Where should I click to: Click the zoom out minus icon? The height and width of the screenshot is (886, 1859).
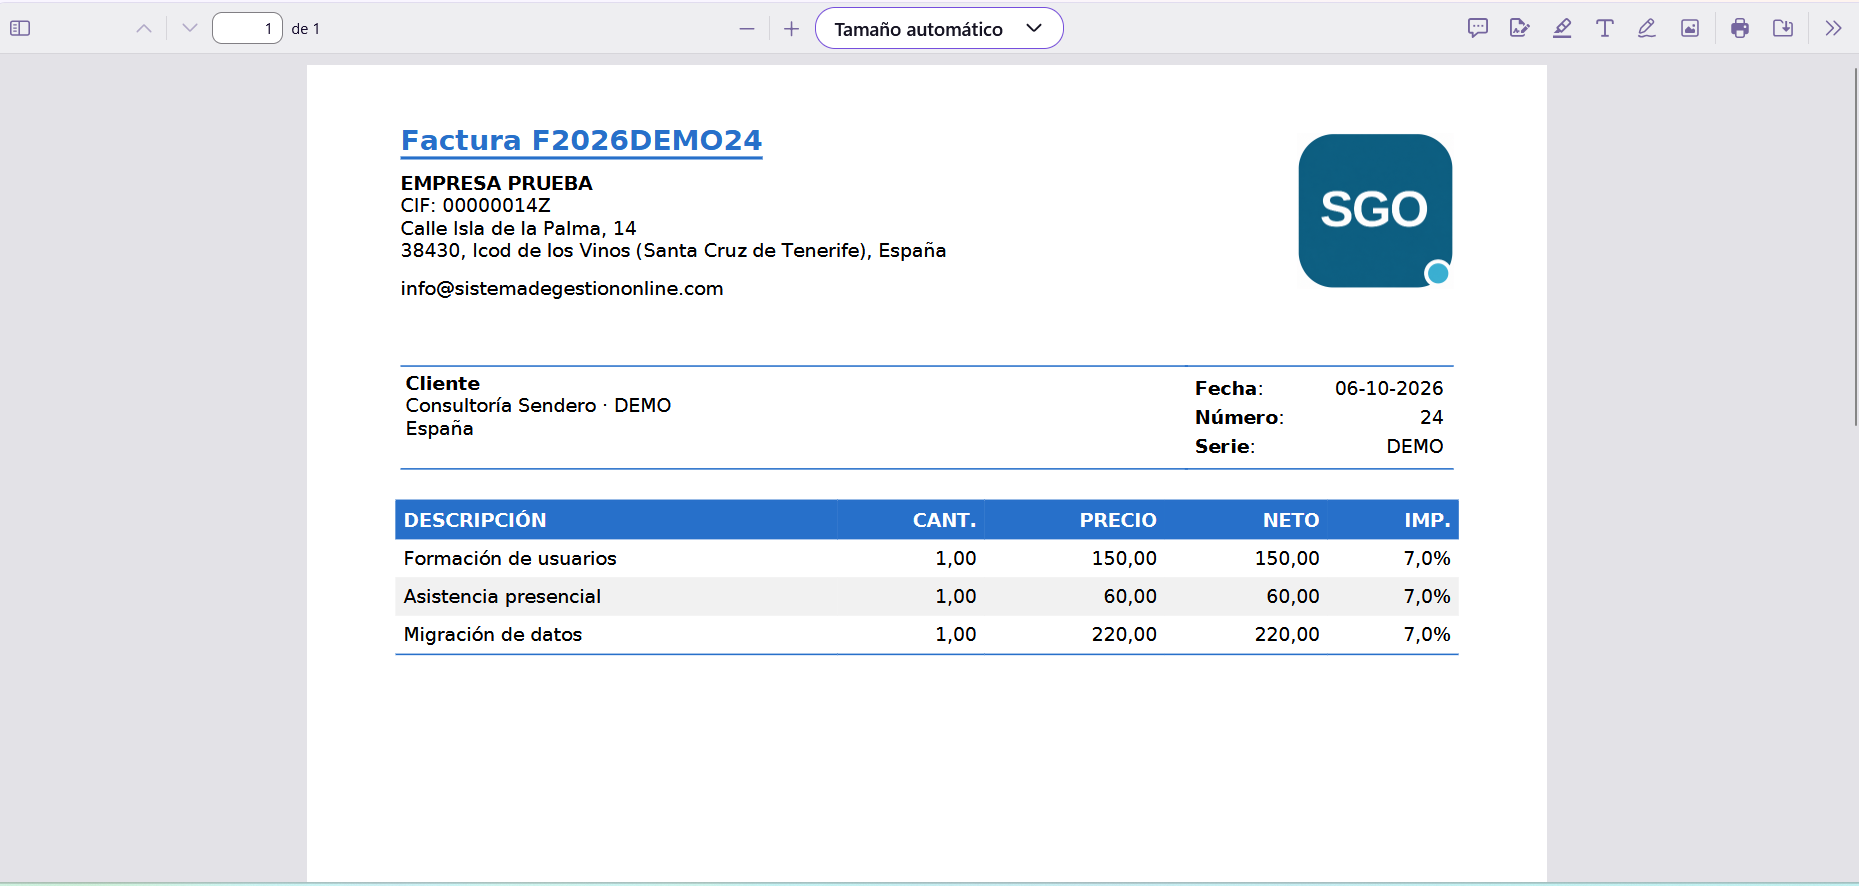click(747, 29)
